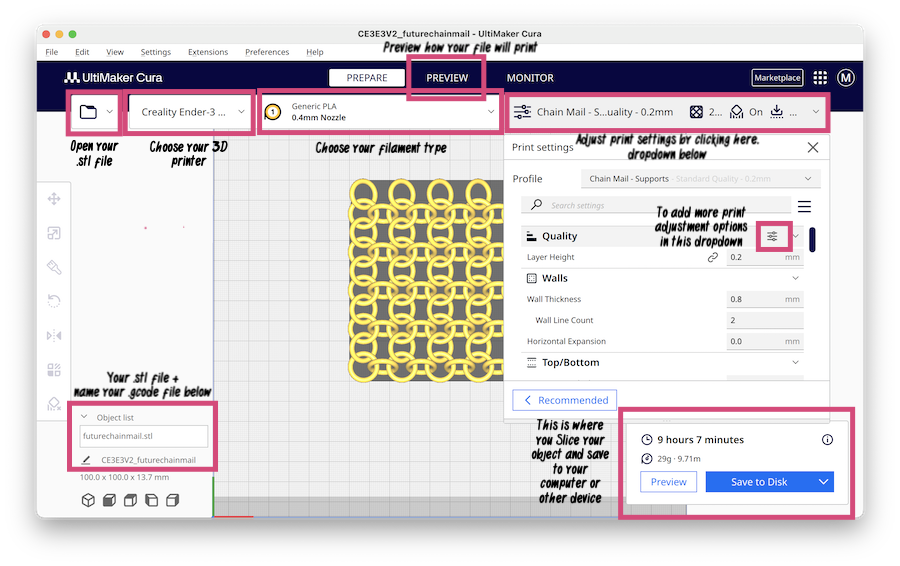
Task: Open the Extensions menu
Action: pyautogui.click(x=208, y=52)
